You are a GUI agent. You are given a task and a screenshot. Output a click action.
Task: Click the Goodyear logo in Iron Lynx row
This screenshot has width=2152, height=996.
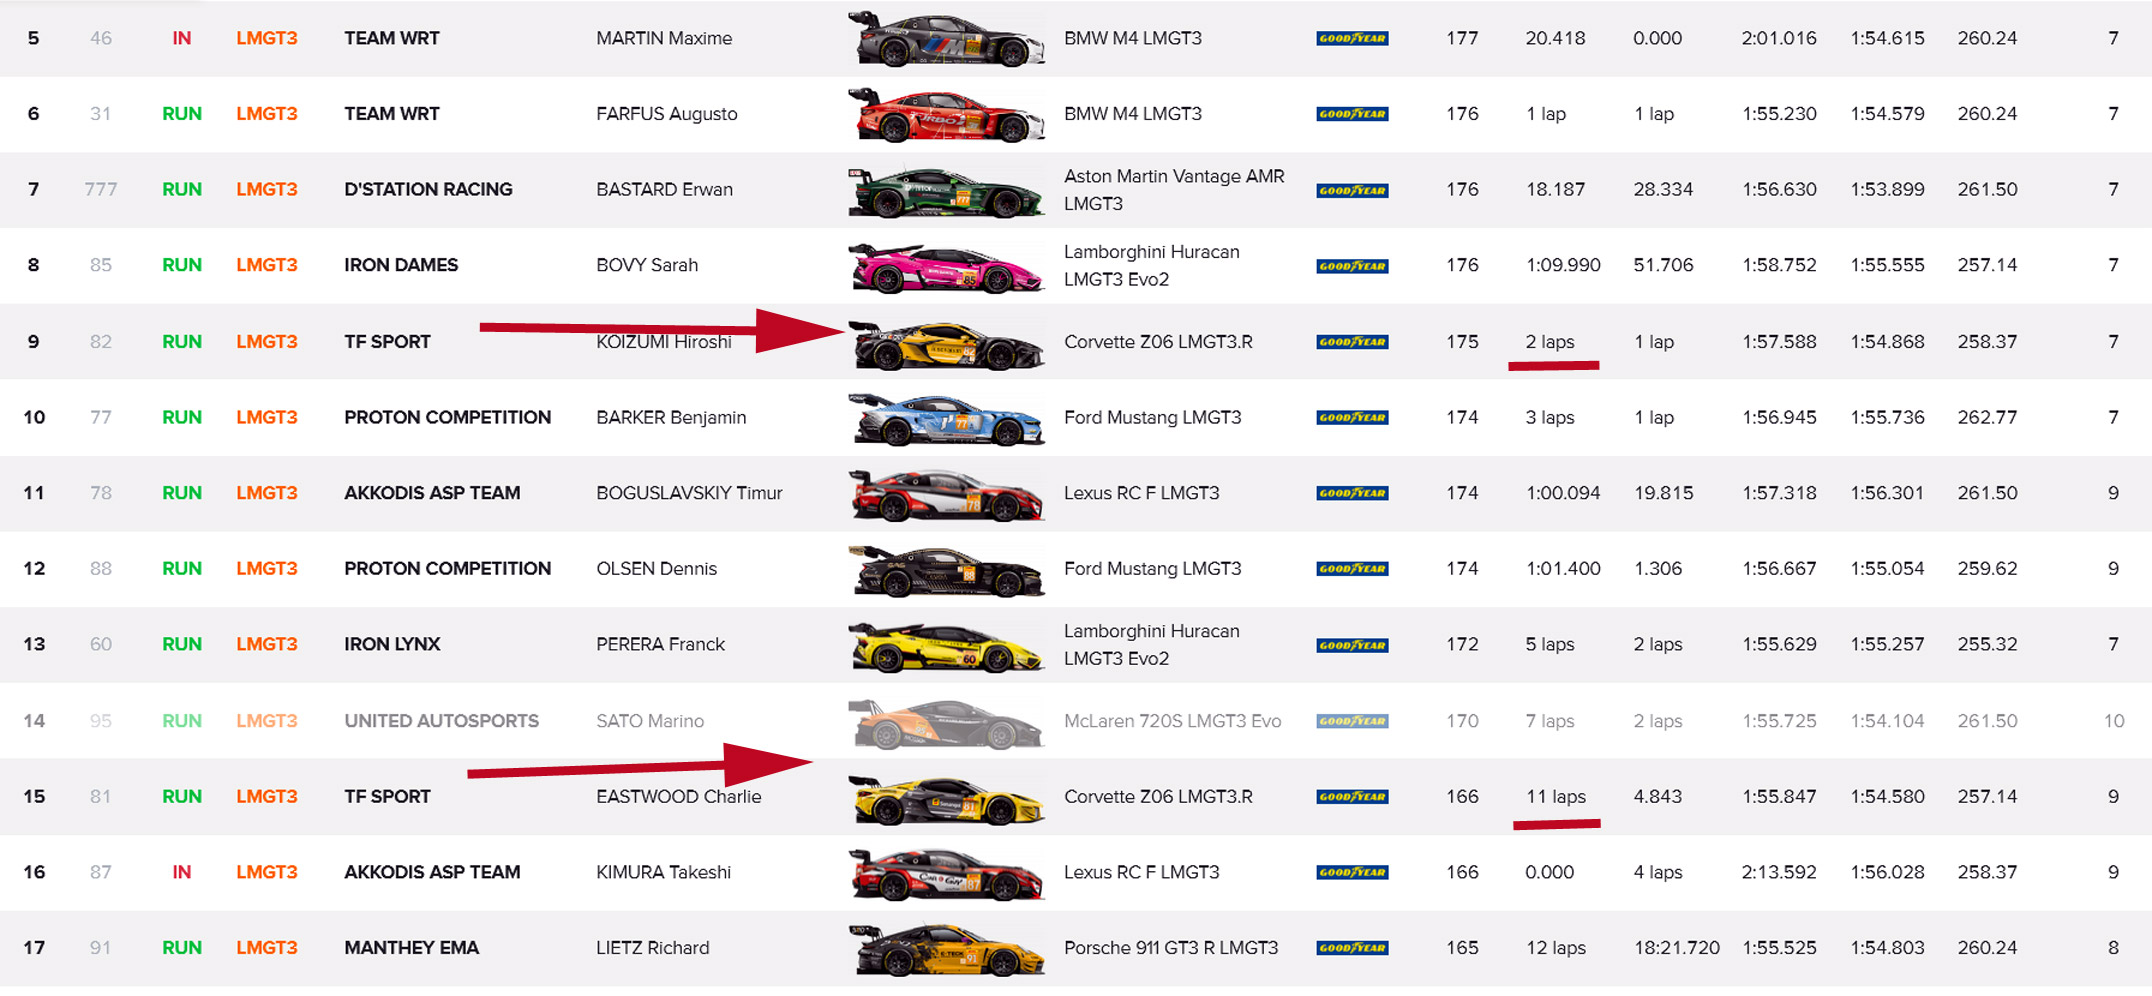point(1352,645)
